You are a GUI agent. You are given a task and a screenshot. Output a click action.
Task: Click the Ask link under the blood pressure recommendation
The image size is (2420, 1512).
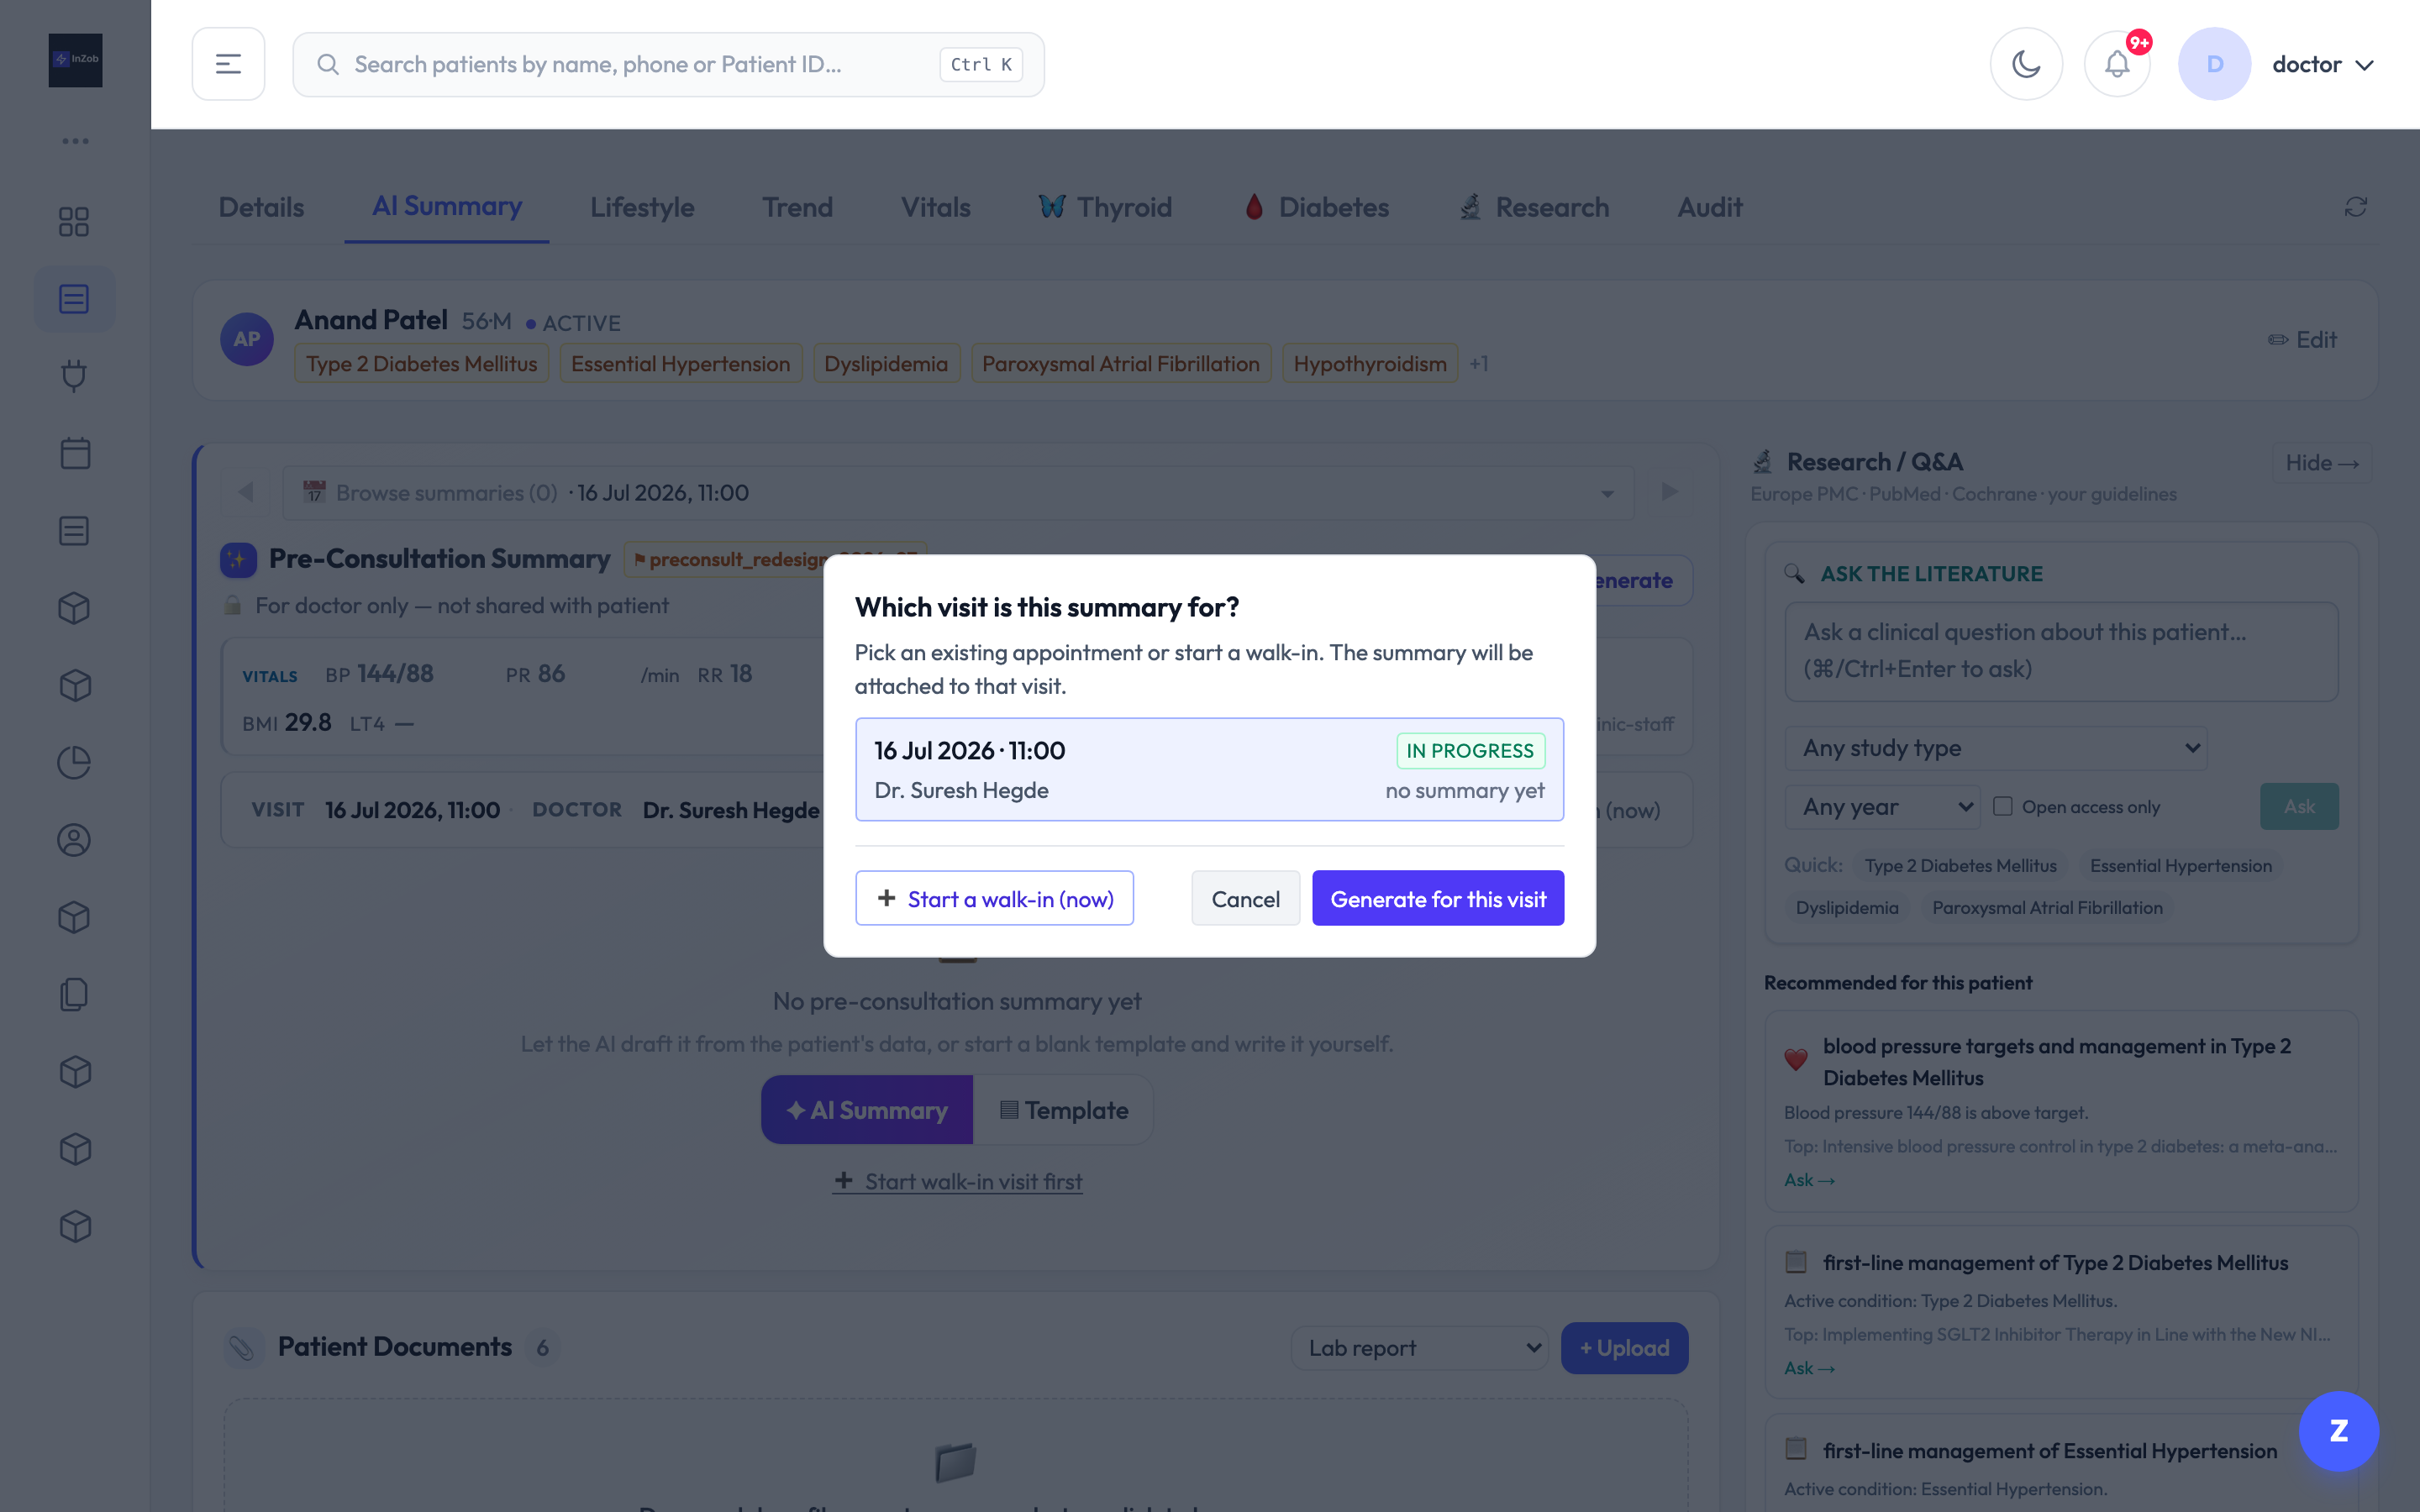click(x=1809, y=1180)
